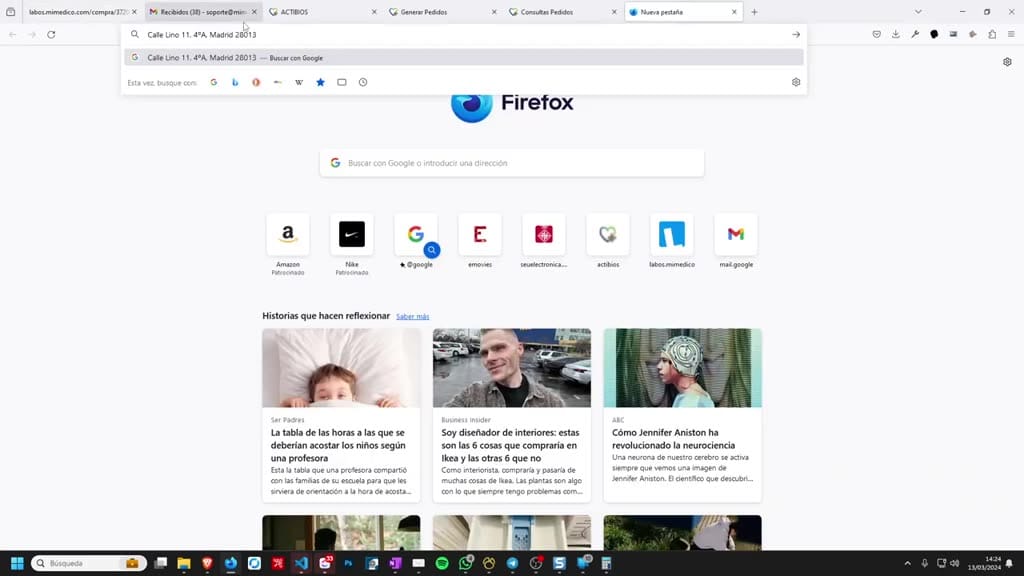The image size is (1024, 576).
Task: Switch to the Generar Pedidos tab
Action: tap(443, 12)
